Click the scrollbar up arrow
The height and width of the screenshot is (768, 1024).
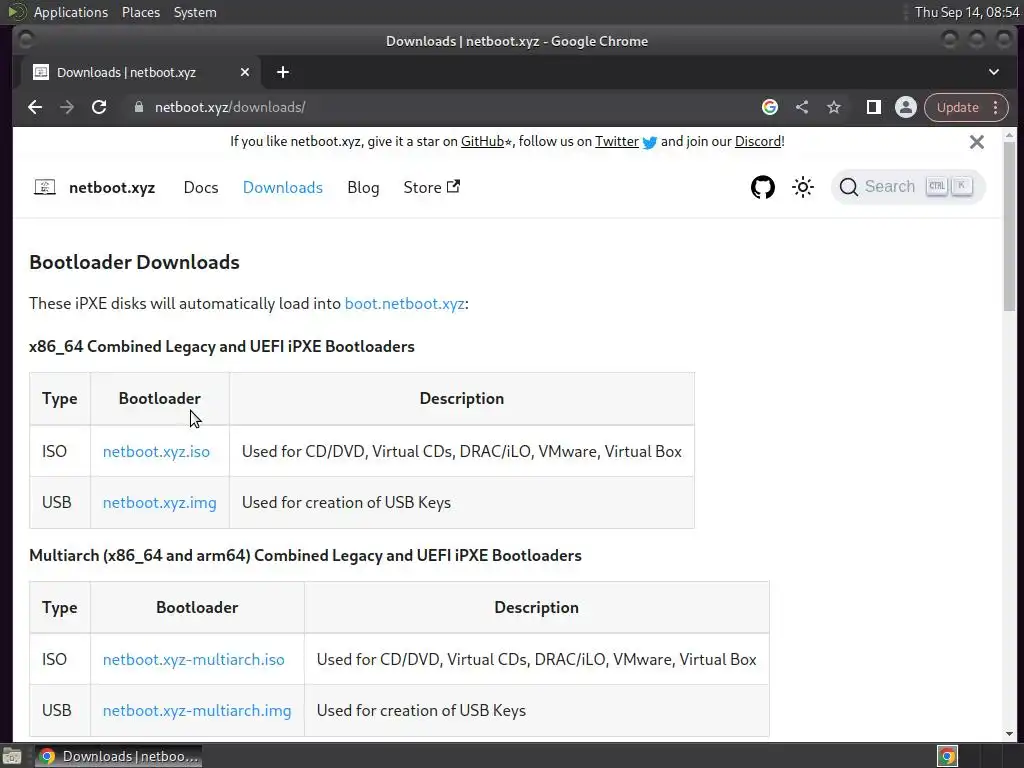(x=1010, y=135)
